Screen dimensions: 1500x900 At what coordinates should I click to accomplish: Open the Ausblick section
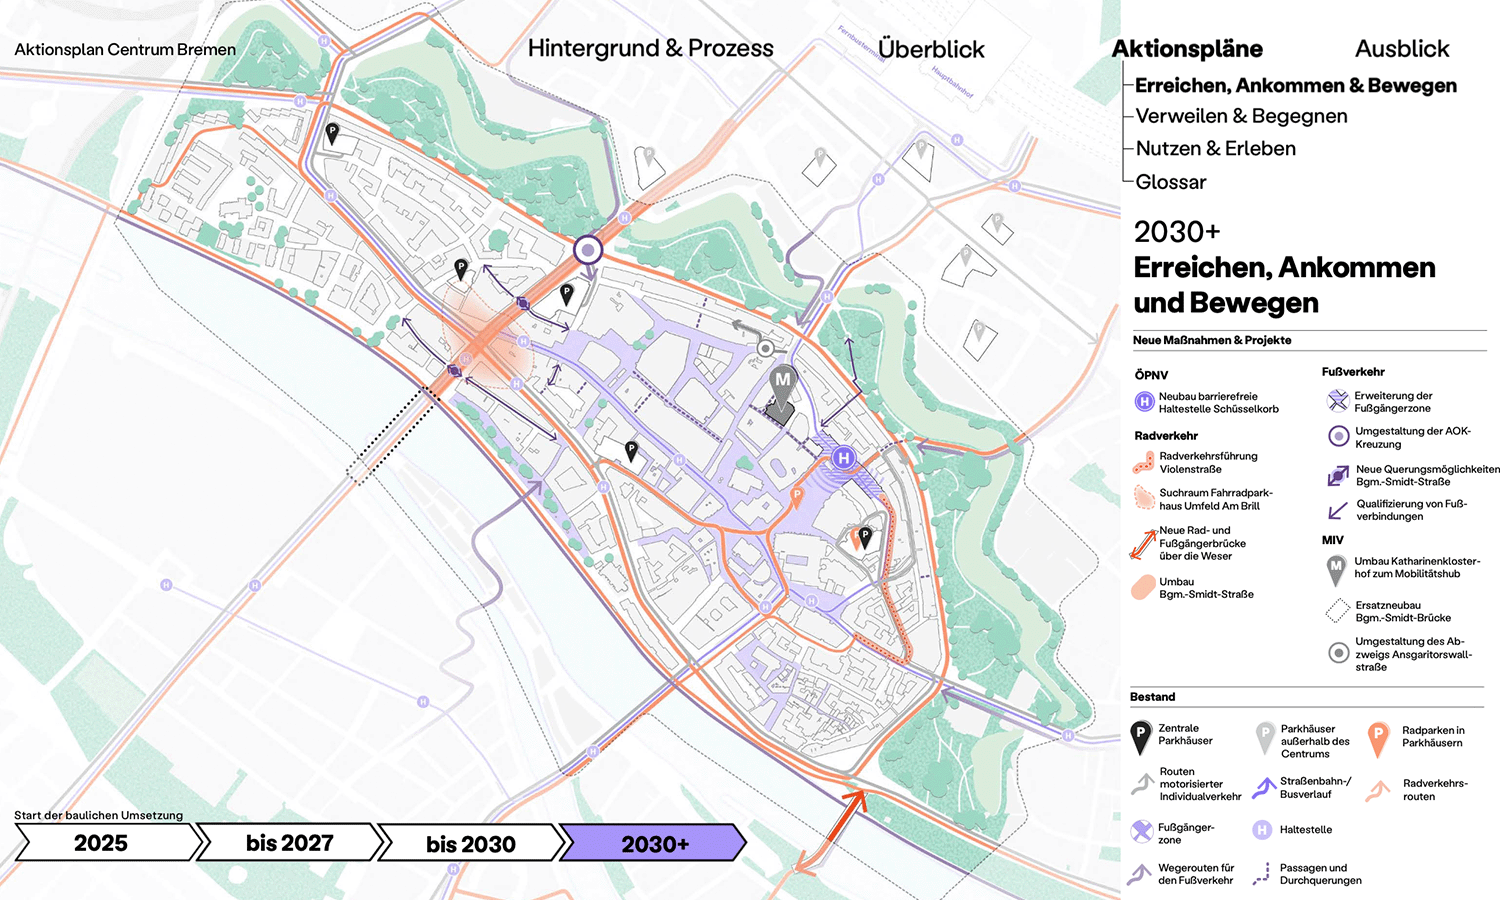1402,49
